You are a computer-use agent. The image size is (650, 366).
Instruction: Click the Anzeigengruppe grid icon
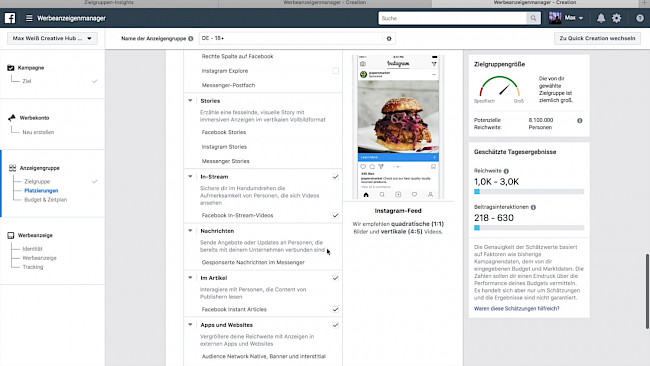[12, 168]
